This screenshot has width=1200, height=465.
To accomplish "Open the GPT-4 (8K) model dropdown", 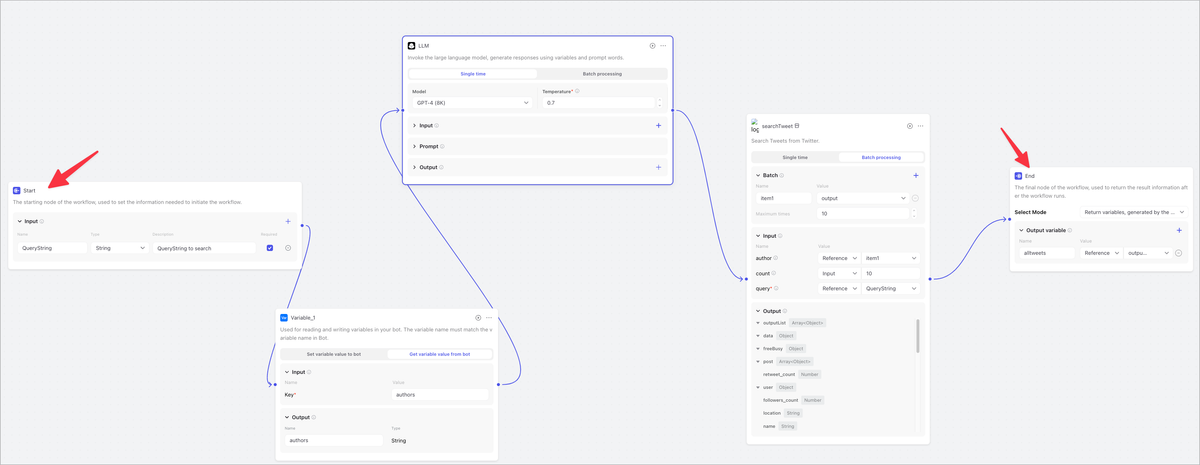I will 472,102.
